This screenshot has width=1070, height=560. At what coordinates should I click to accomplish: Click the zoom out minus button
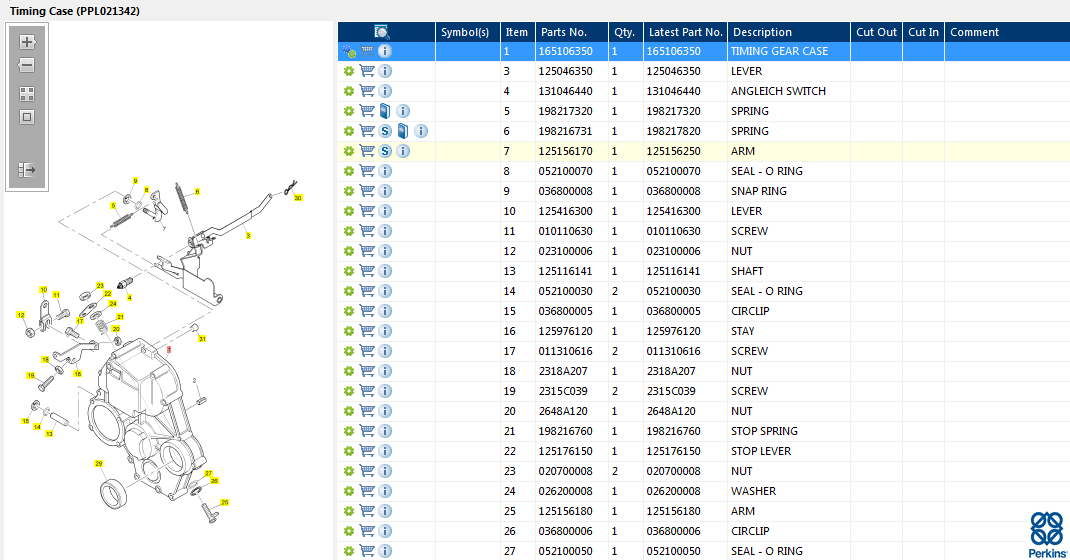27,65
